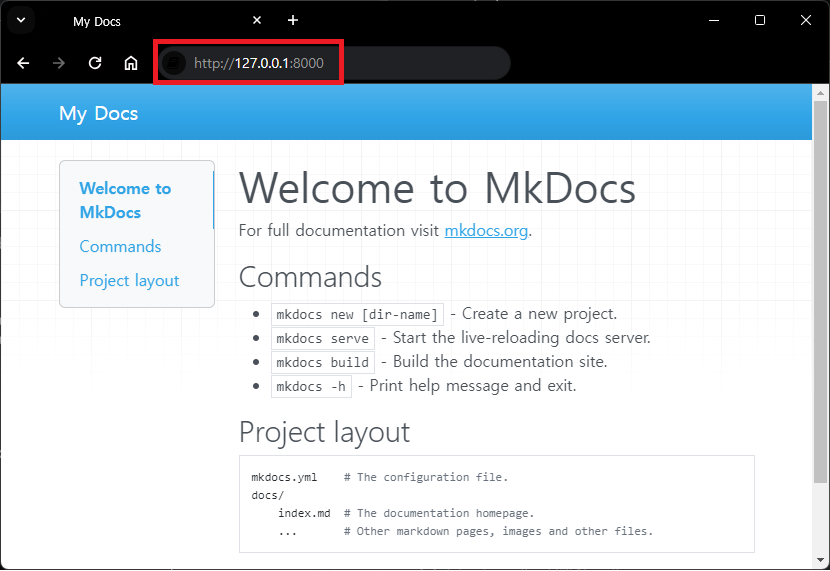Click the Project layout section heading
Viewport: 830px width, 571px height.
324,432
